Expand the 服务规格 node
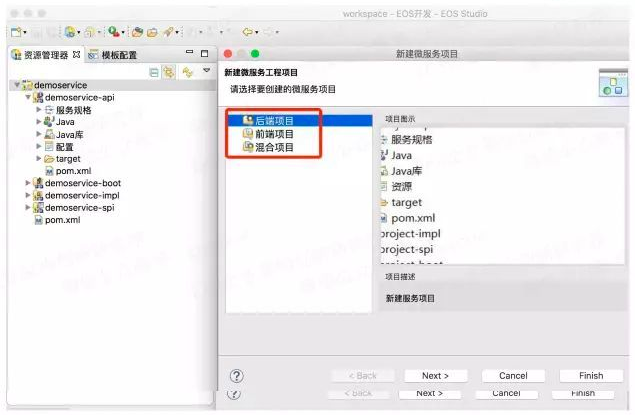 (39, 110)
